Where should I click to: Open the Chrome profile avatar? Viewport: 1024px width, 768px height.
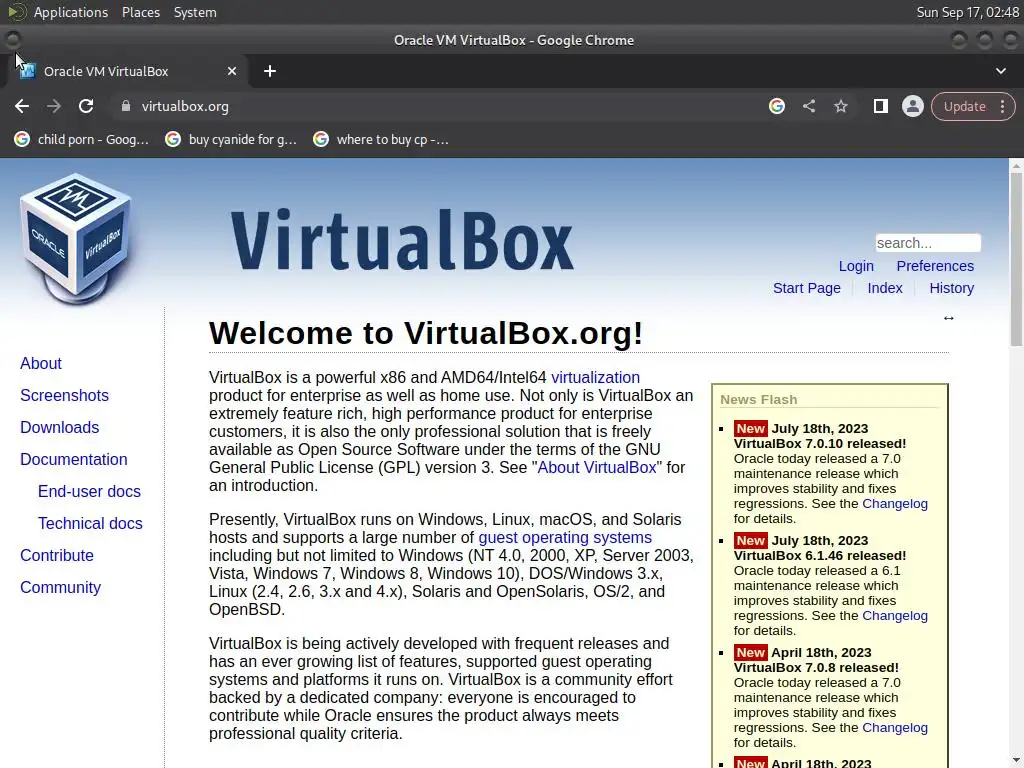[912, 106]
